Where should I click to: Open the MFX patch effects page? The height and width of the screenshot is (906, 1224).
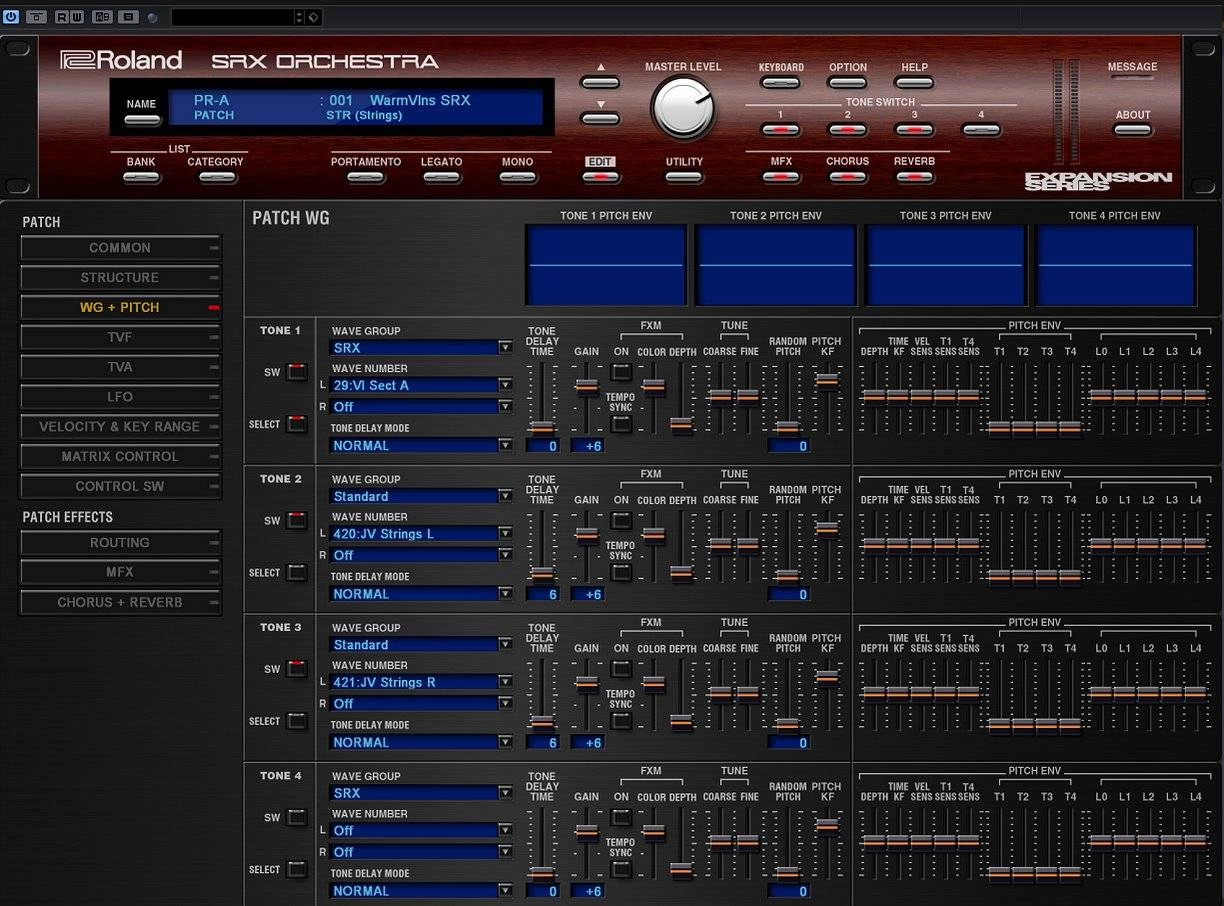coord(120,572)
